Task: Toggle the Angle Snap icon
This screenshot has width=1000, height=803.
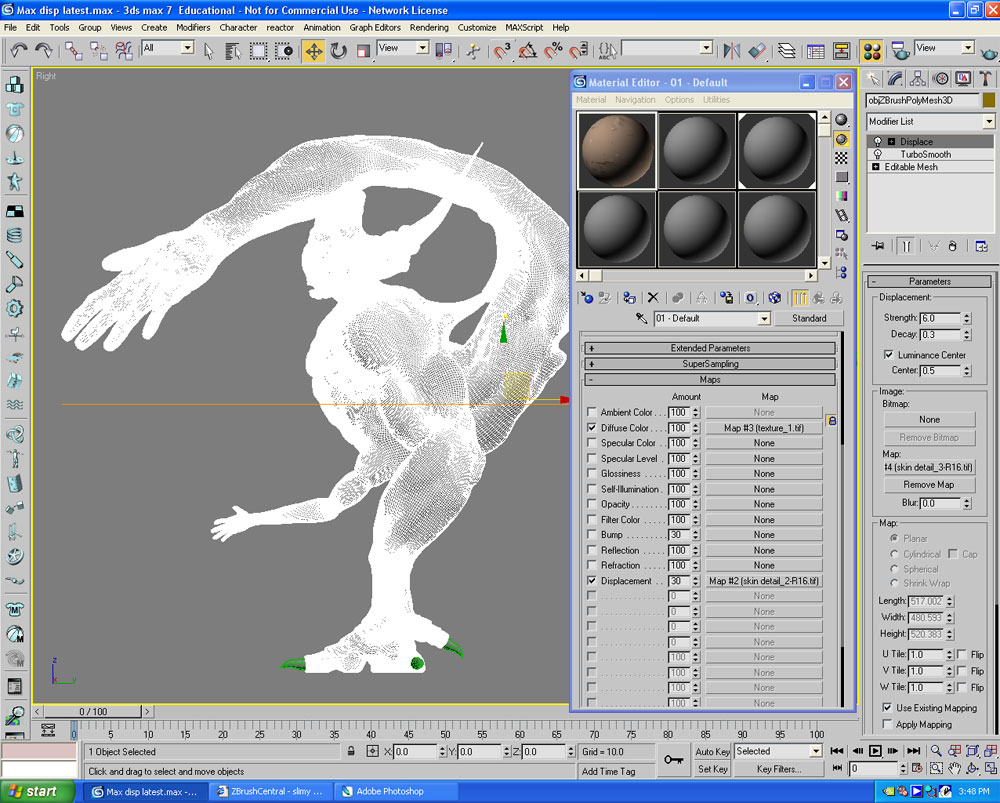Action: [527, 51]
